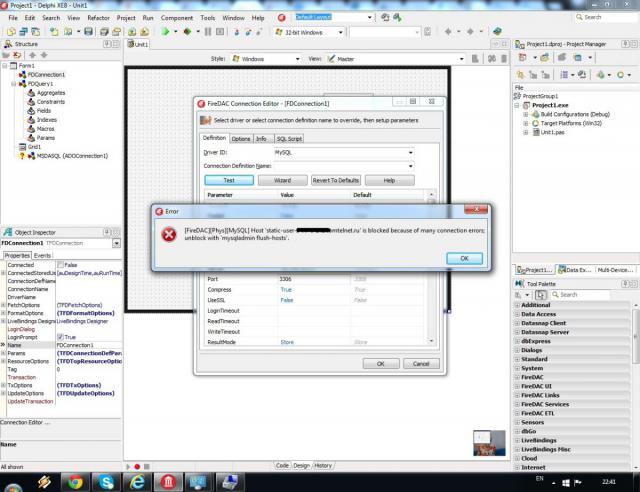Image resolution: width=640 pixels, height=492 pixels.
Task: Click the Constraints node icon
Action: click(x=31, y=102)
